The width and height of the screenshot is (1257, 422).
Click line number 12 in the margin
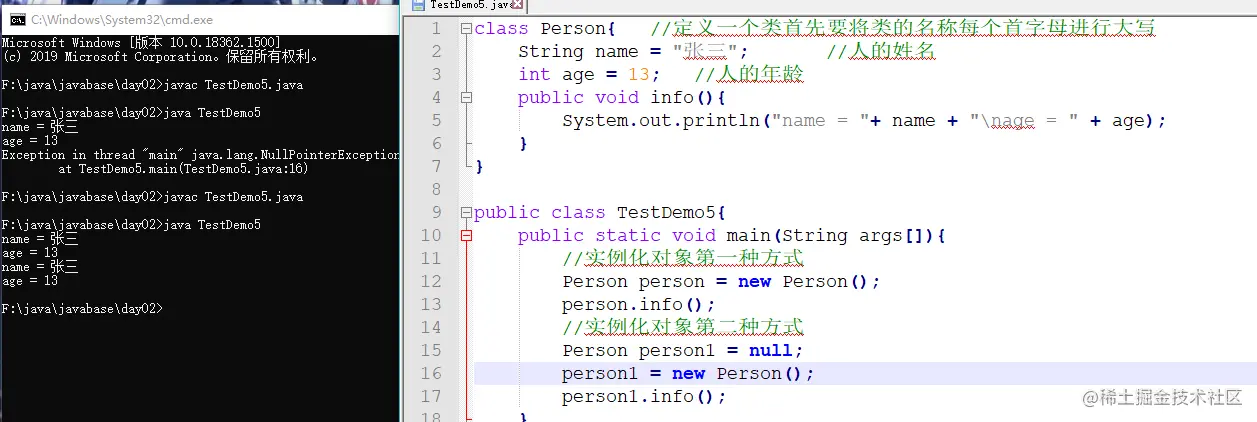click(x=430, y=281)
